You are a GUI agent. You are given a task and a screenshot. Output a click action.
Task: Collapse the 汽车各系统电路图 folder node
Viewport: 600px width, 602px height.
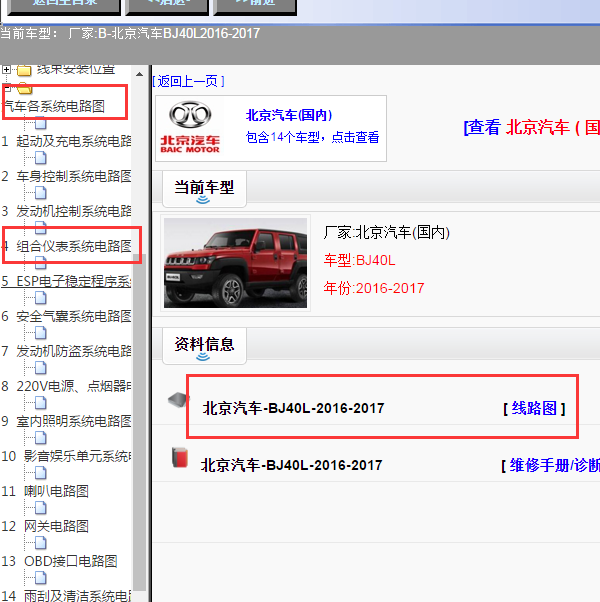point(6,89)
